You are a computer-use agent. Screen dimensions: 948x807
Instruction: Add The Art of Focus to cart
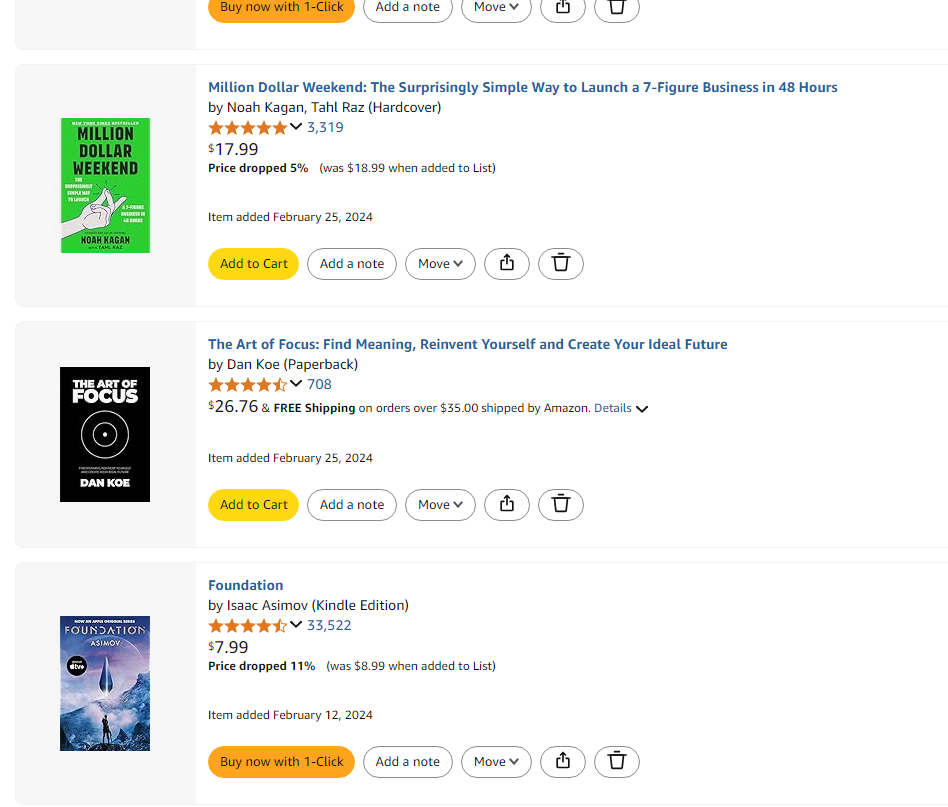[254, 505]
